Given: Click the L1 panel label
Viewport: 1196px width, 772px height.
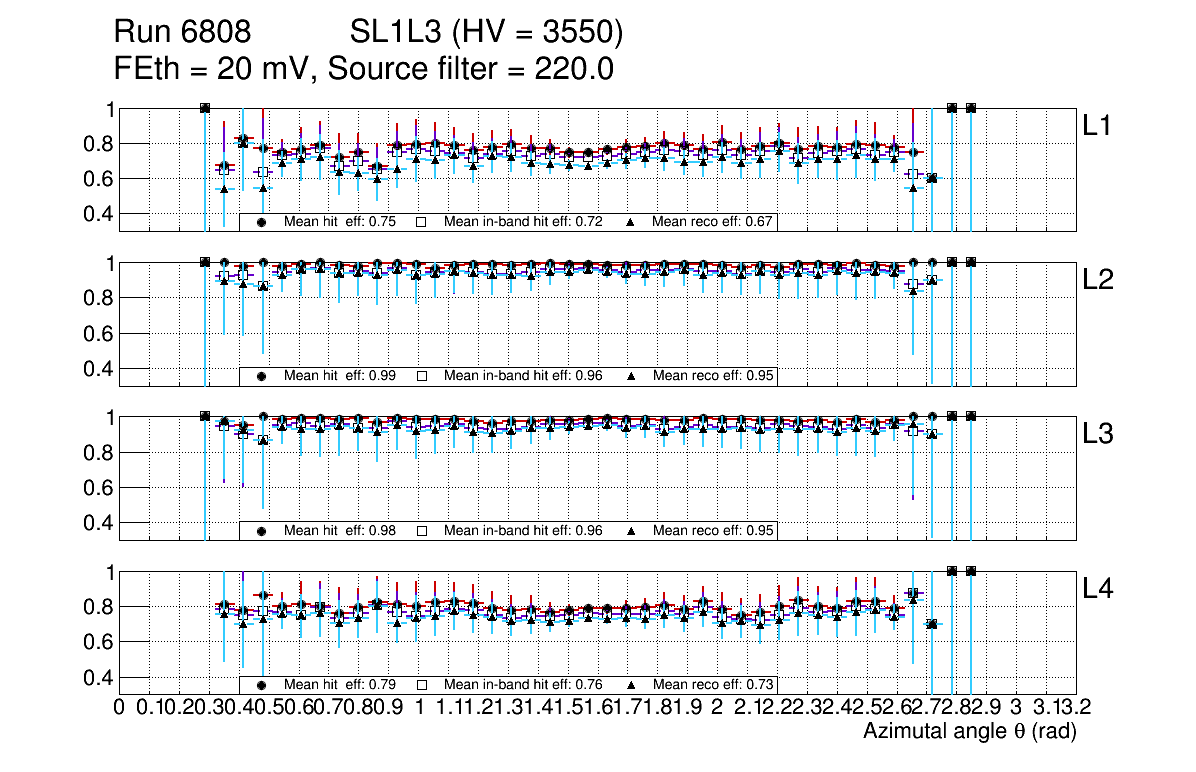Looking at the screenshot, I should [x=1099, y=126].
